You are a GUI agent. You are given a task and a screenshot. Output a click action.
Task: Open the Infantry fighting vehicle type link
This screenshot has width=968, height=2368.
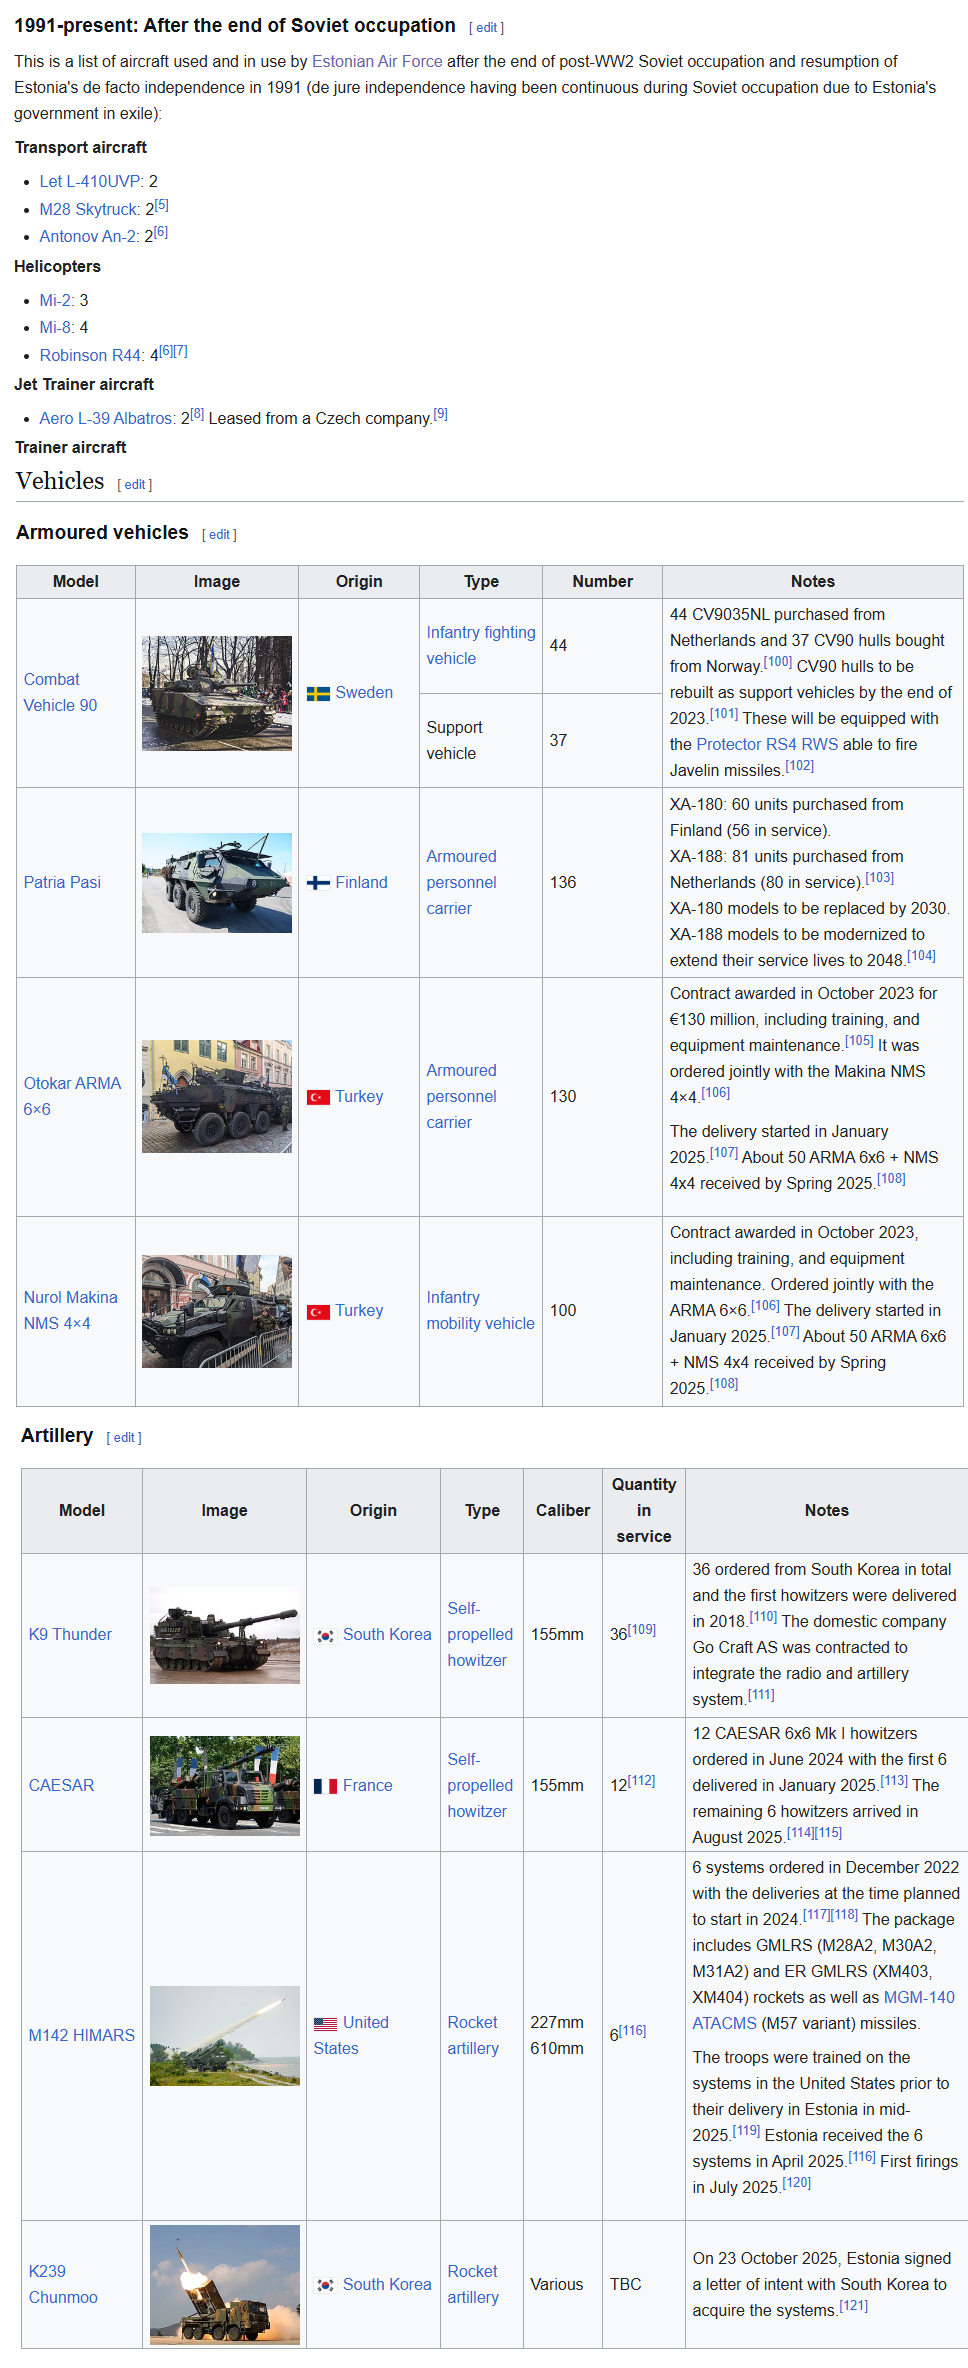(x=481, y=646)
